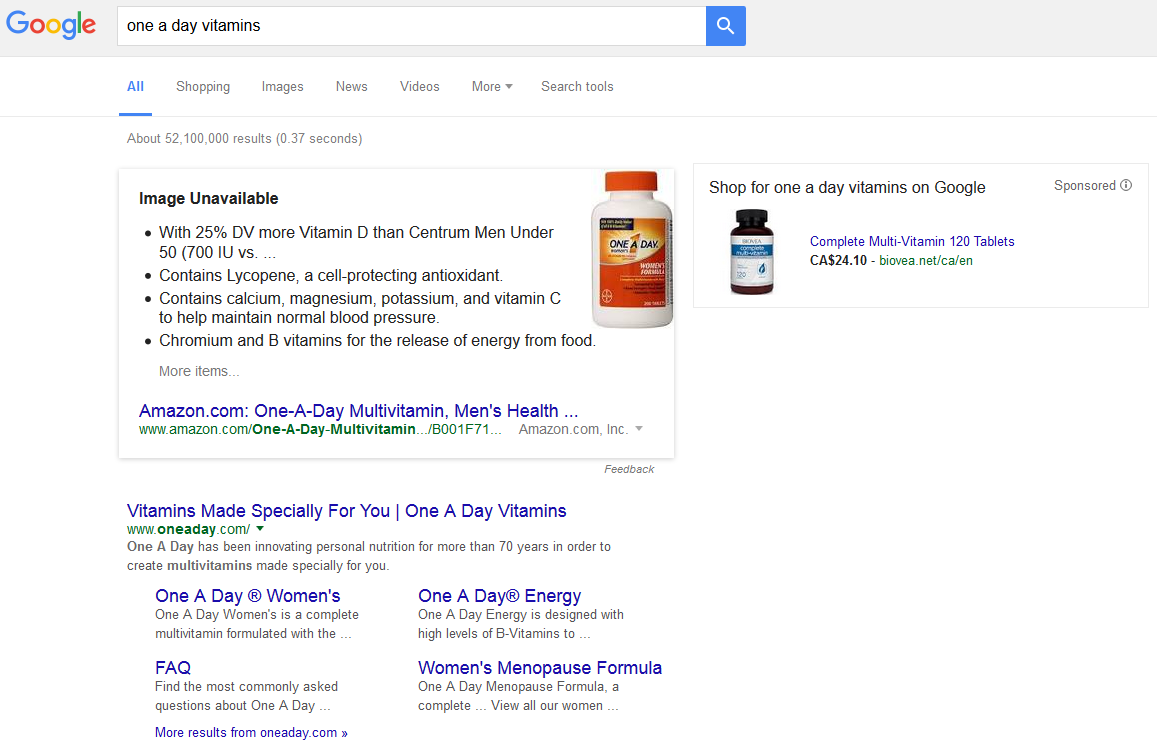Go to the Videos tab
The width and height of the screenshot is (1157, 746).
[x=419, y=87]
